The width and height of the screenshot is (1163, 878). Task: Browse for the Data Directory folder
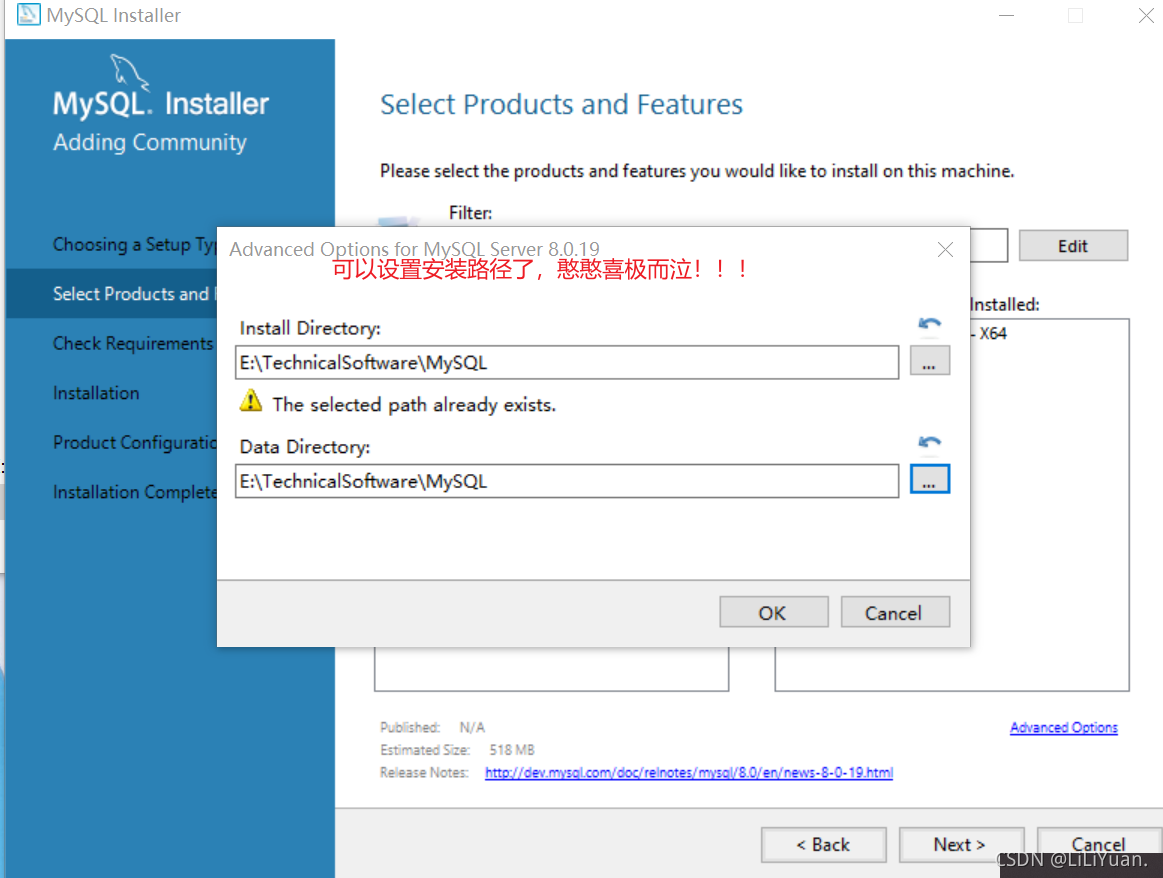click(929, 480)
